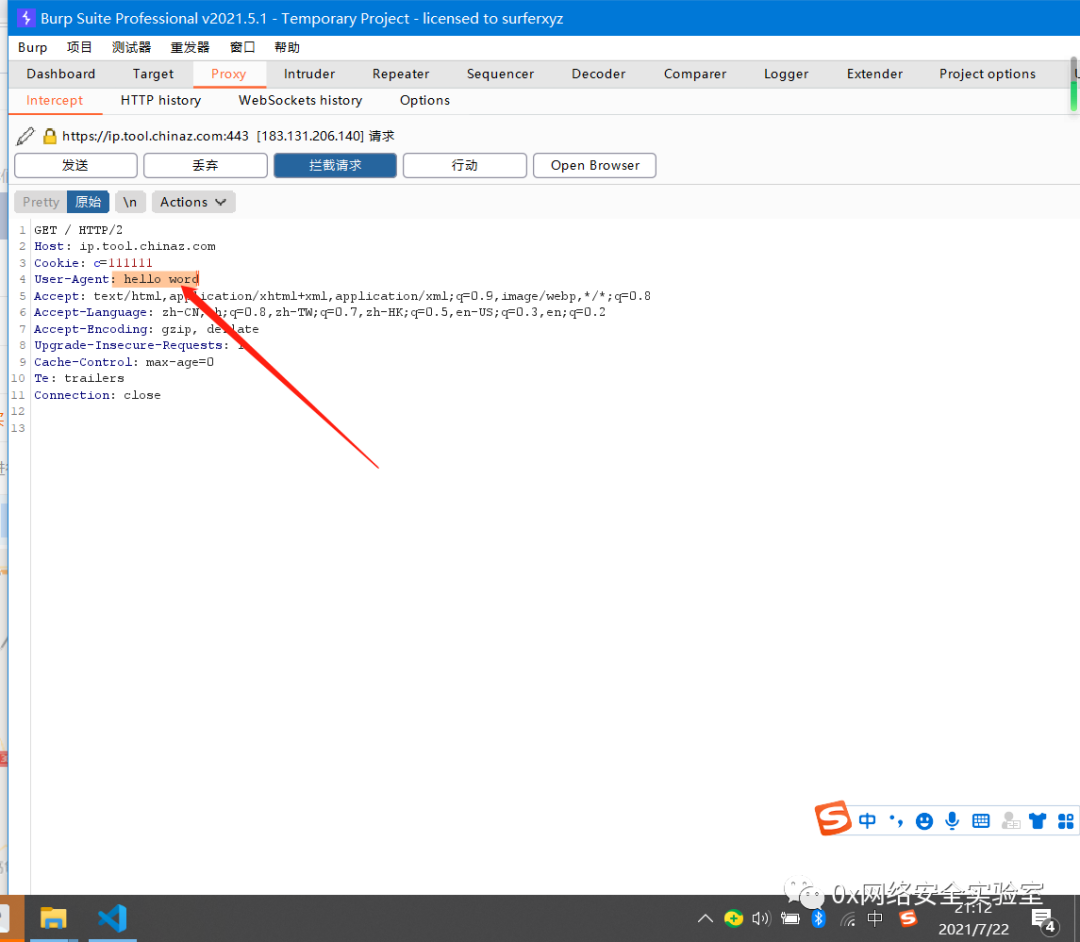Click the Connection: close header line
Viewport: 1080px width, 942px height.
(97, 395)
